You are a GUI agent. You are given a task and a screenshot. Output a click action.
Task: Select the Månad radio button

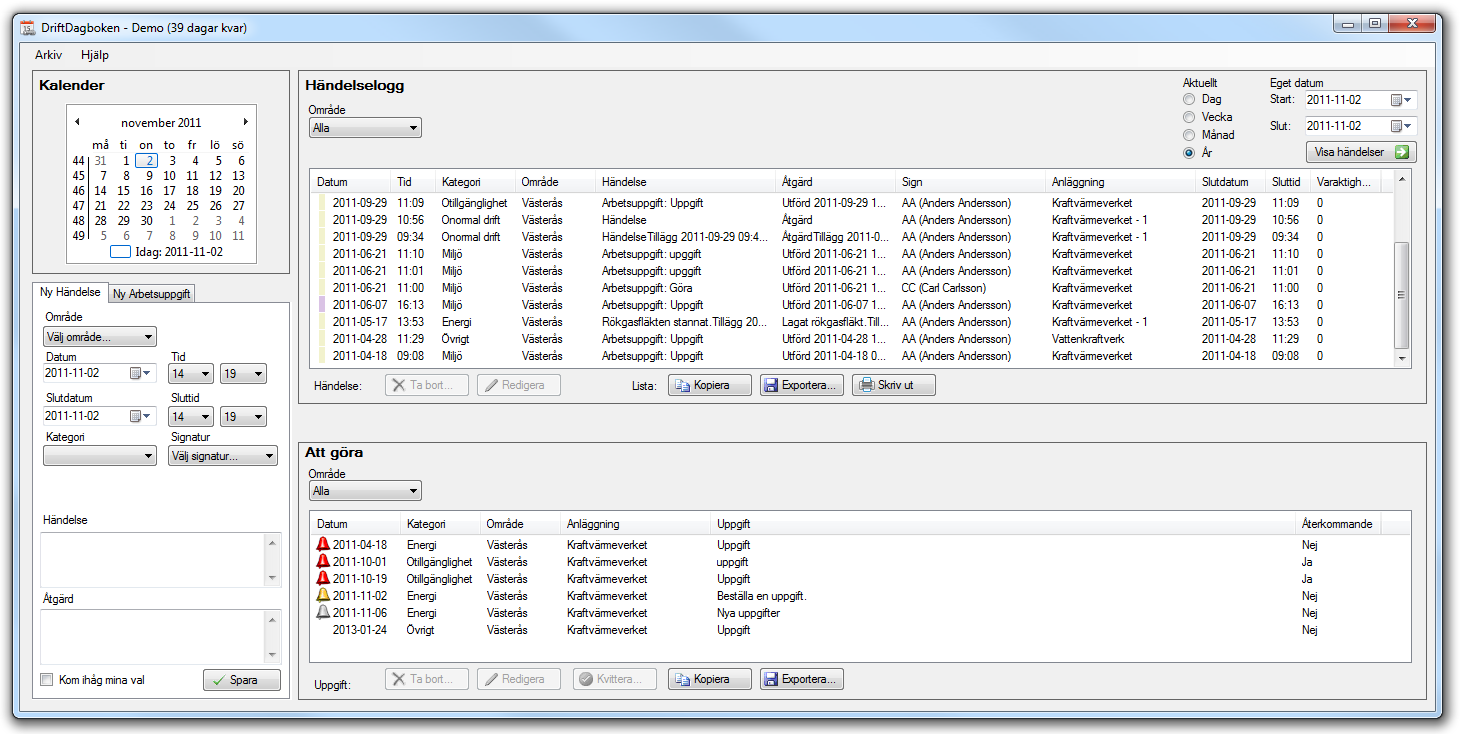[1188, 135]
